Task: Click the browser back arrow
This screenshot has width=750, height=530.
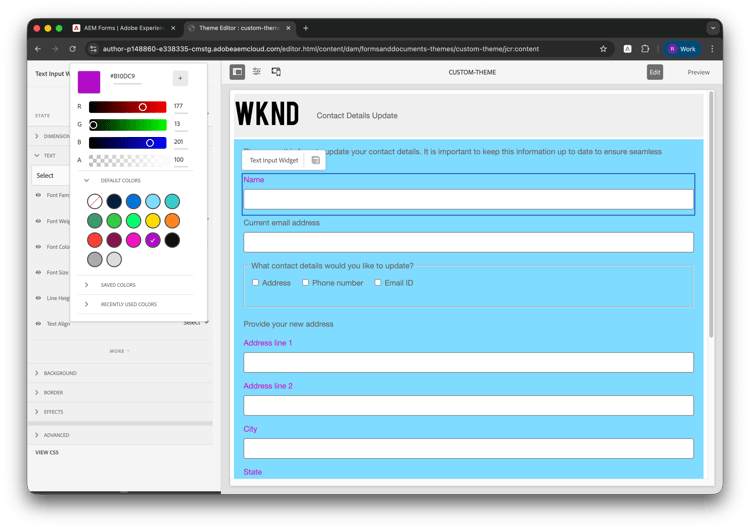Action: [x=38, y=49]
